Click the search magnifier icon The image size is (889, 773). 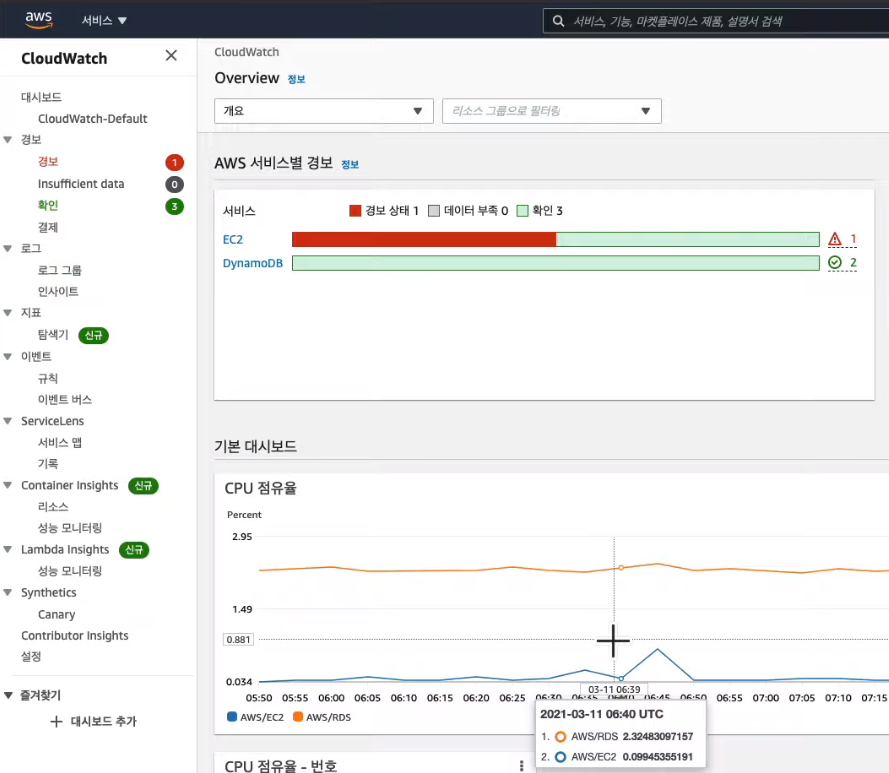click(x=558, y=21)
